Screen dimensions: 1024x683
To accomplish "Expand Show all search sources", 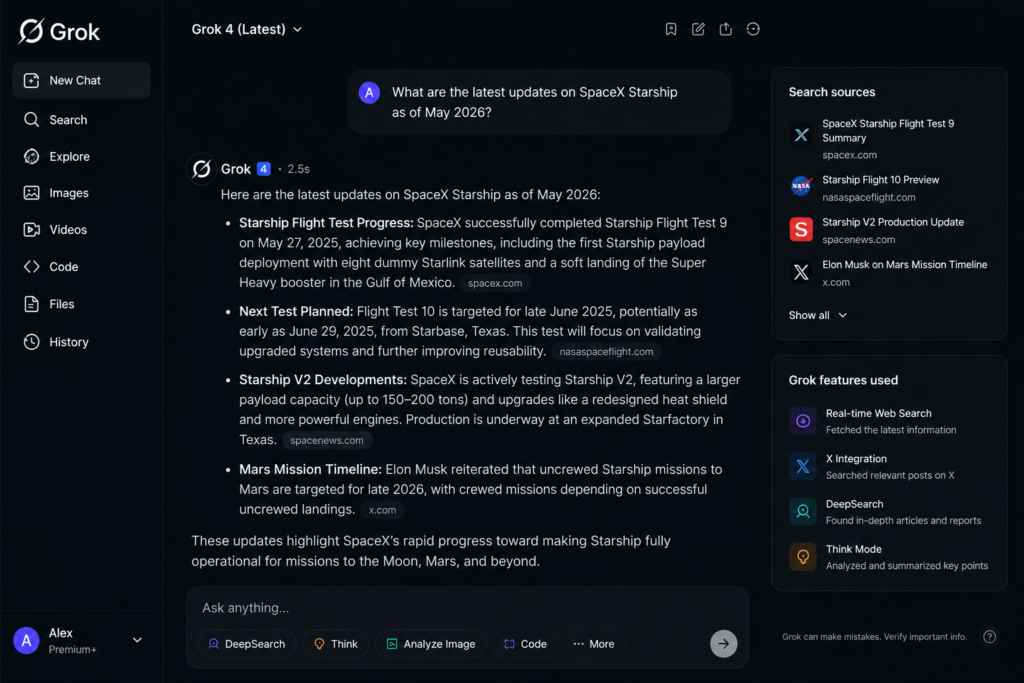I will 818,315.
